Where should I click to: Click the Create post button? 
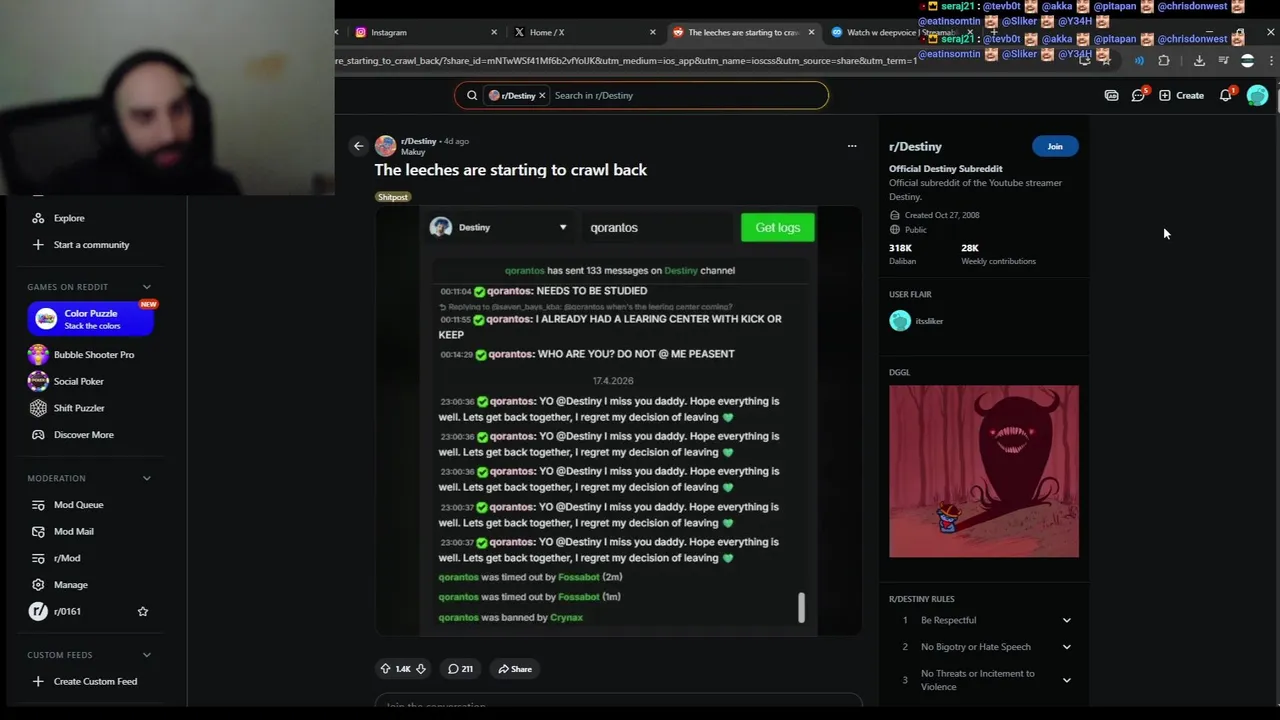1181,95
